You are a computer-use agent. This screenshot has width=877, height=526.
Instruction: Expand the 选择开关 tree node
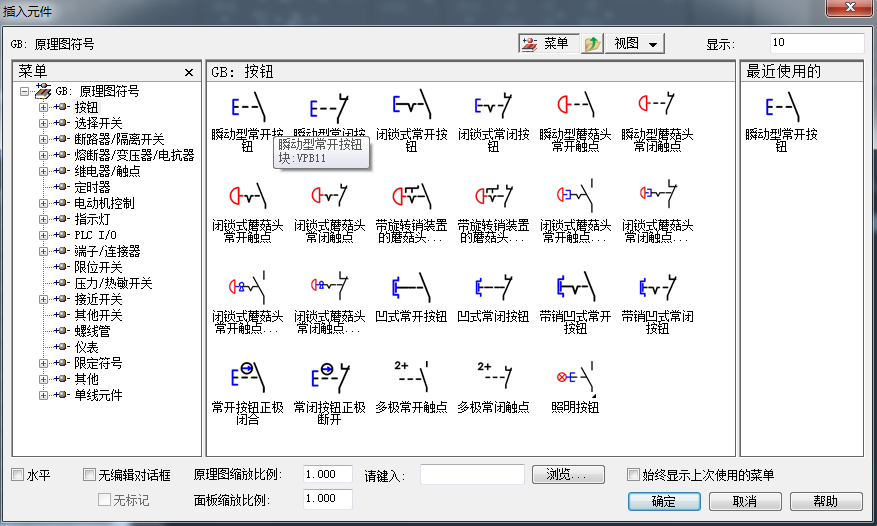pyautogui.click(x=43, y=123)
